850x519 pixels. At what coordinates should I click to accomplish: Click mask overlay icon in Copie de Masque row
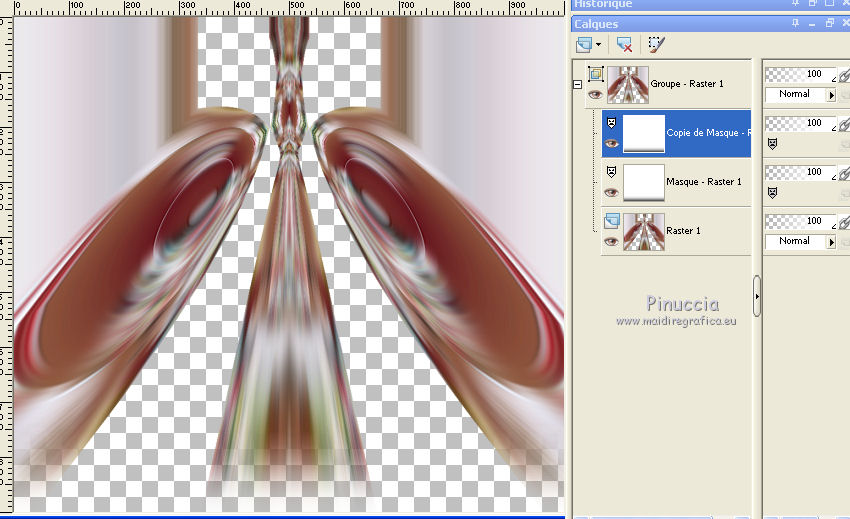[x=772, y=144]
